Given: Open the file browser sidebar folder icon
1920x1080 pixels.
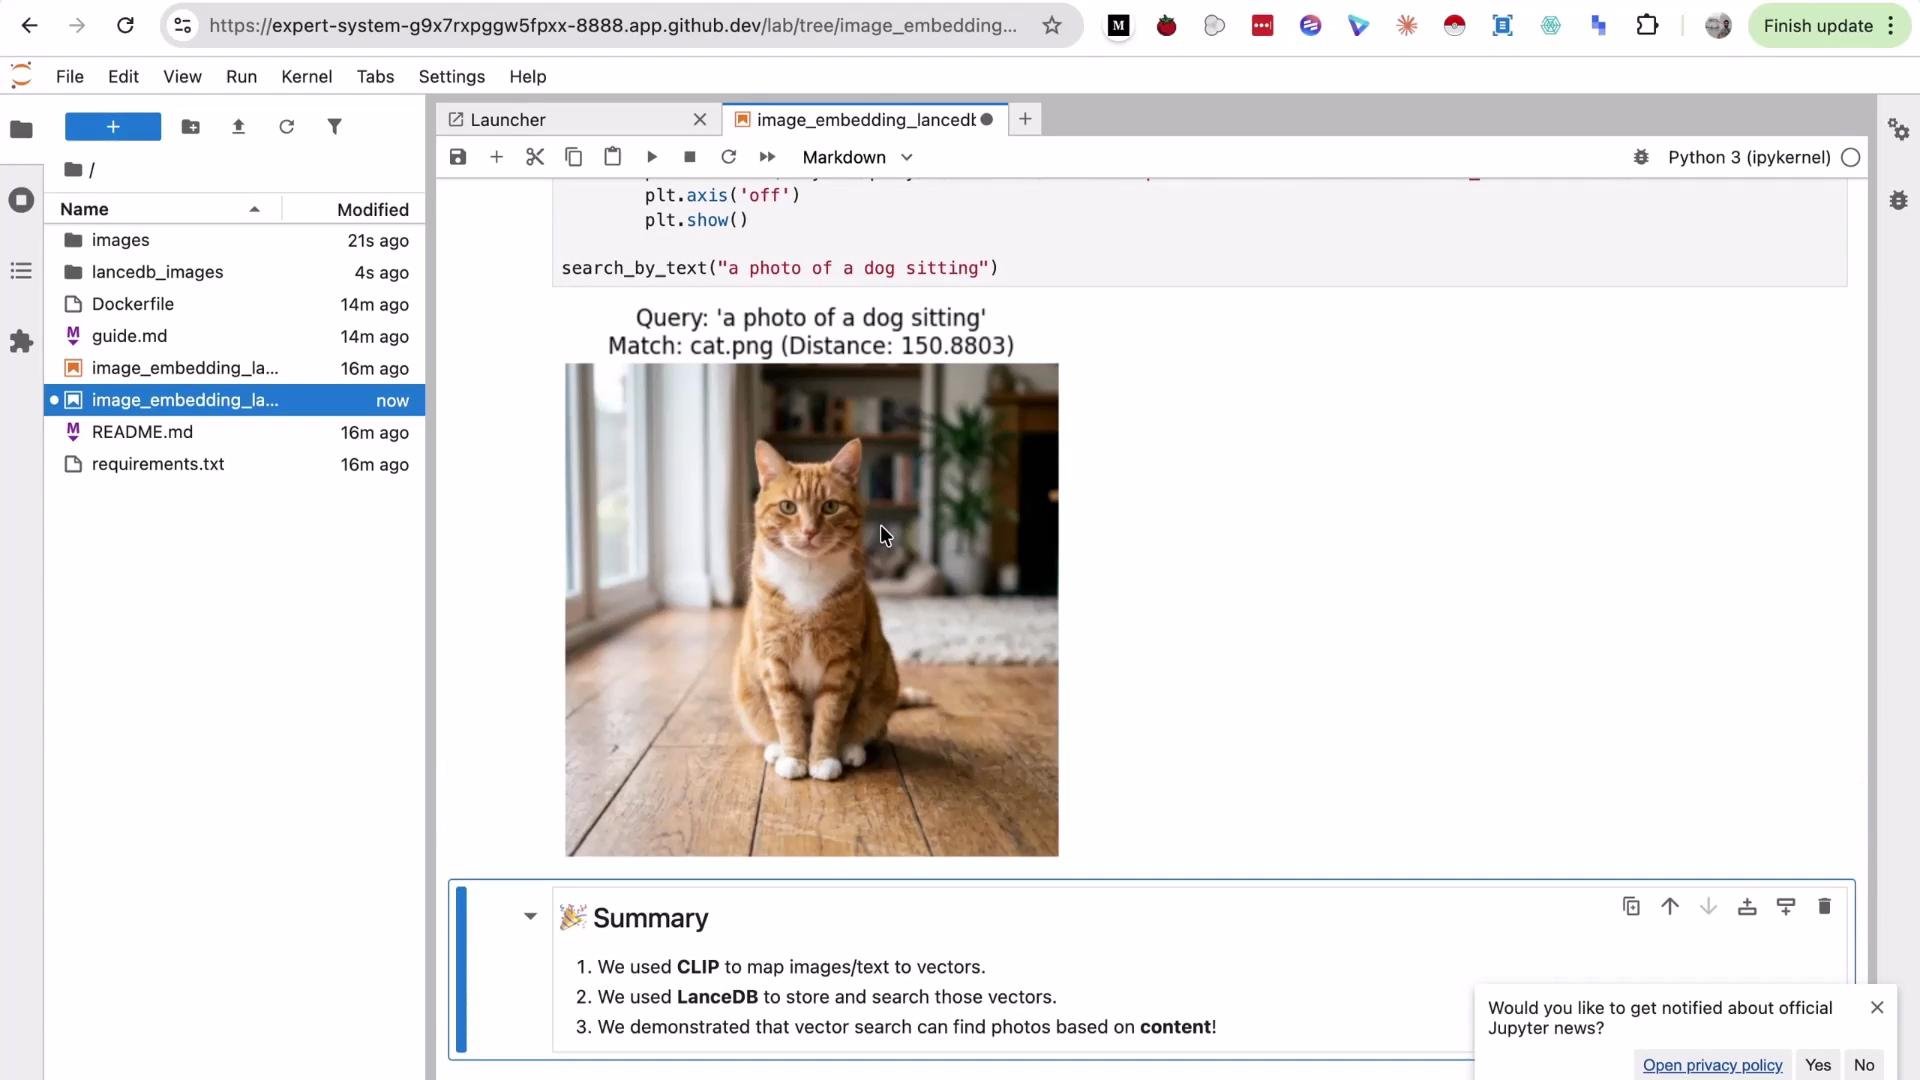Looking at the screenshot, I should [x=21, y=129].
